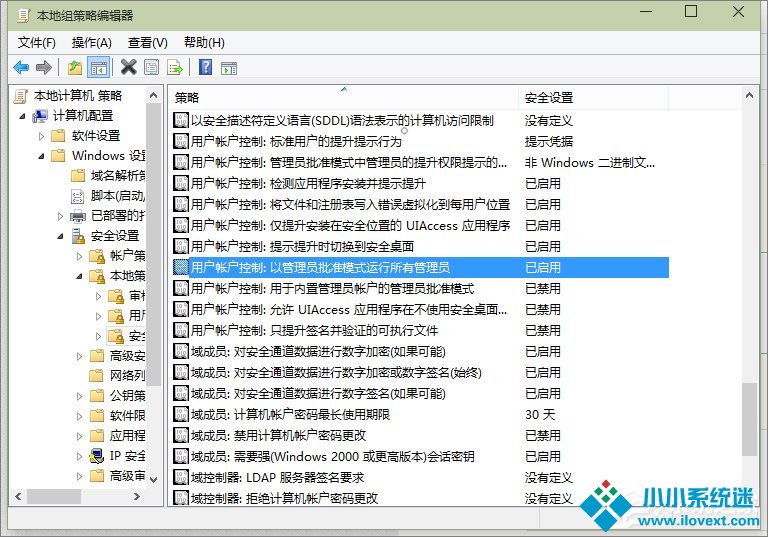Screen dimensions: 768x537
Task: Click the Delete X toolbar icon
Action: (128, 67)
